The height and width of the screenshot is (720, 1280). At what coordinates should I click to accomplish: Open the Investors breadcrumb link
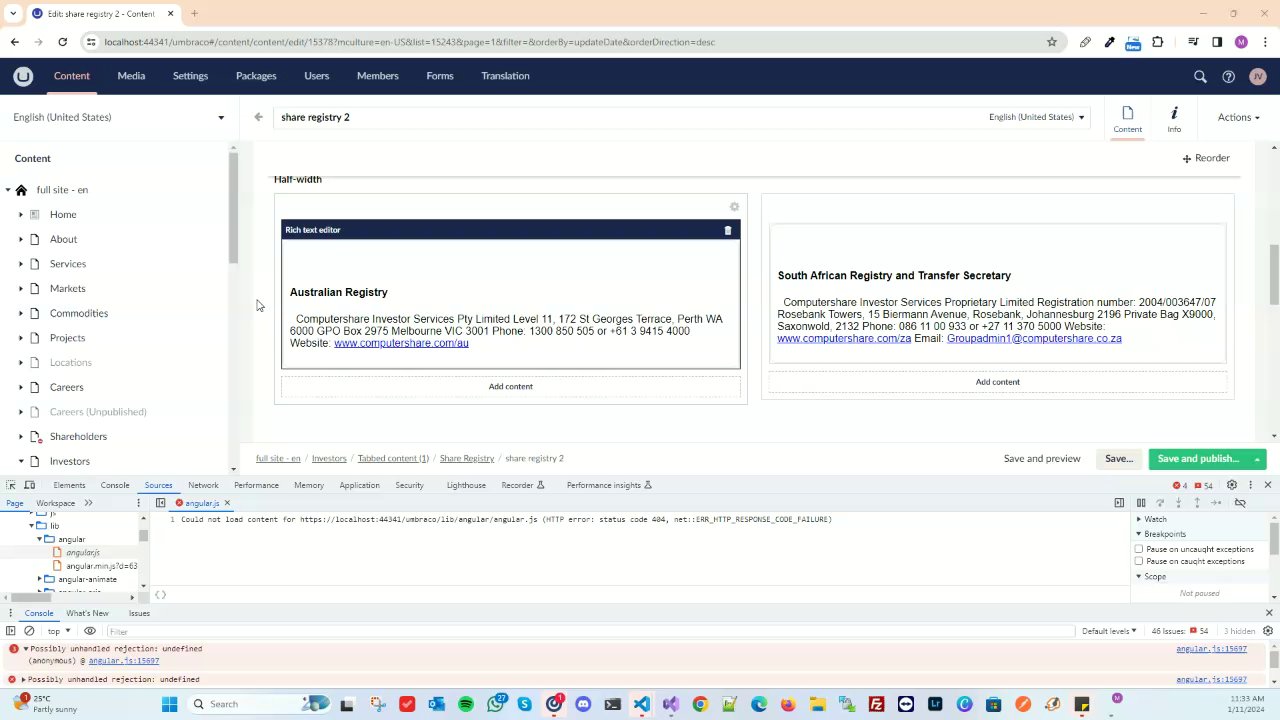point(329,458)
